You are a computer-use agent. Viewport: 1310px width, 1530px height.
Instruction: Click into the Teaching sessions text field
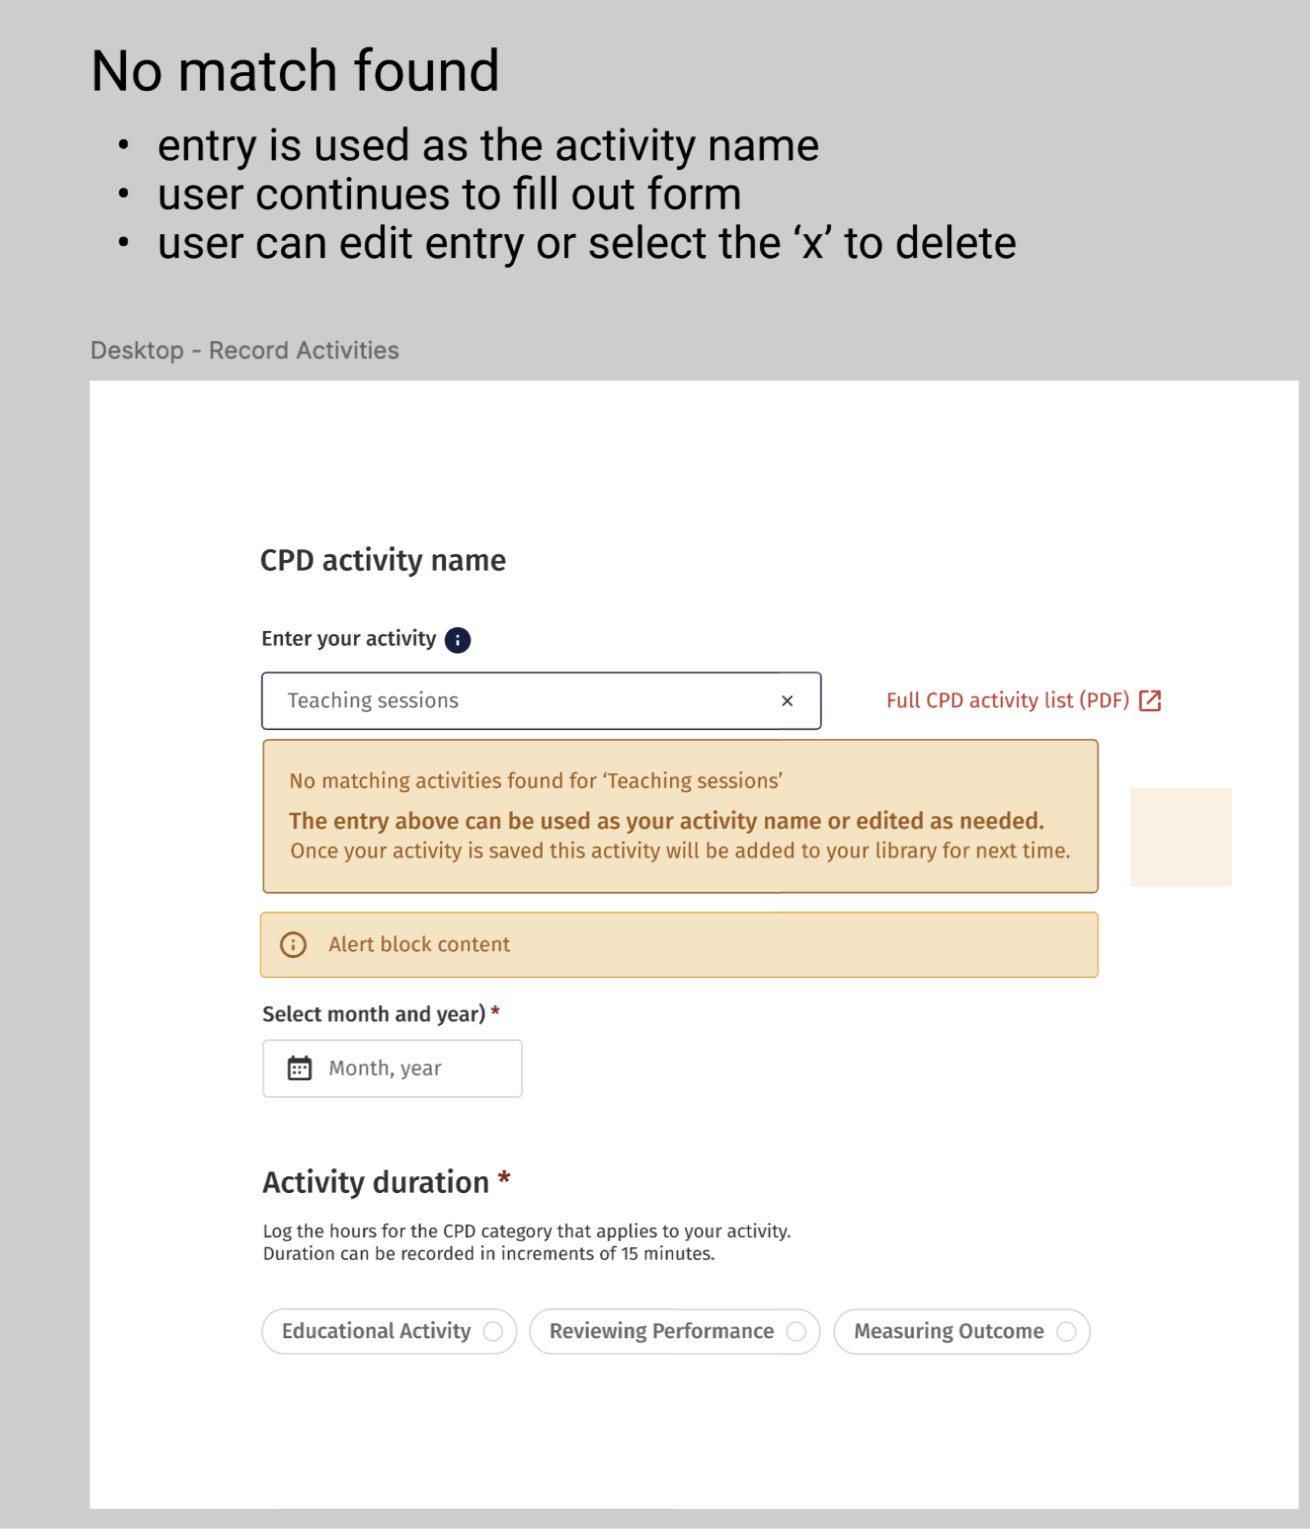pyautogui.click(x=541, y=701)
